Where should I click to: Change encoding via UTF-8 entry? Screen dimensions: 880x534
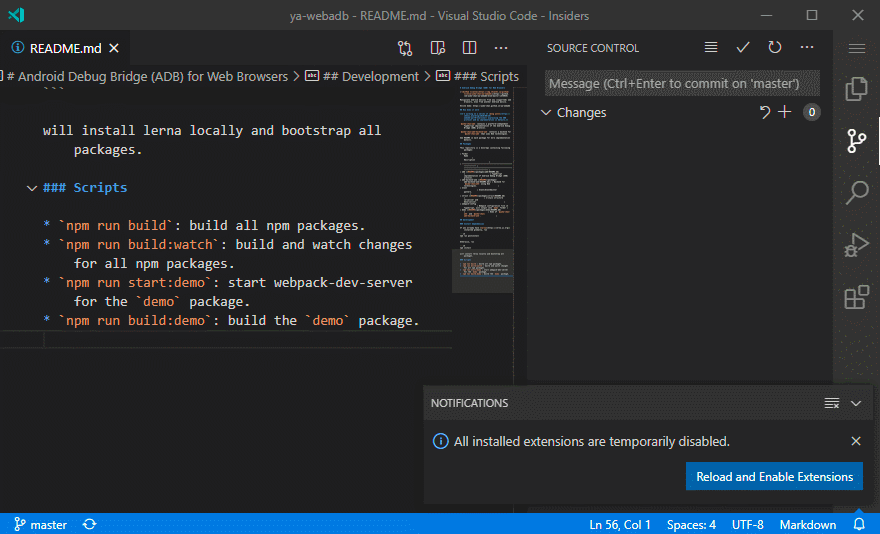(748, 524)
